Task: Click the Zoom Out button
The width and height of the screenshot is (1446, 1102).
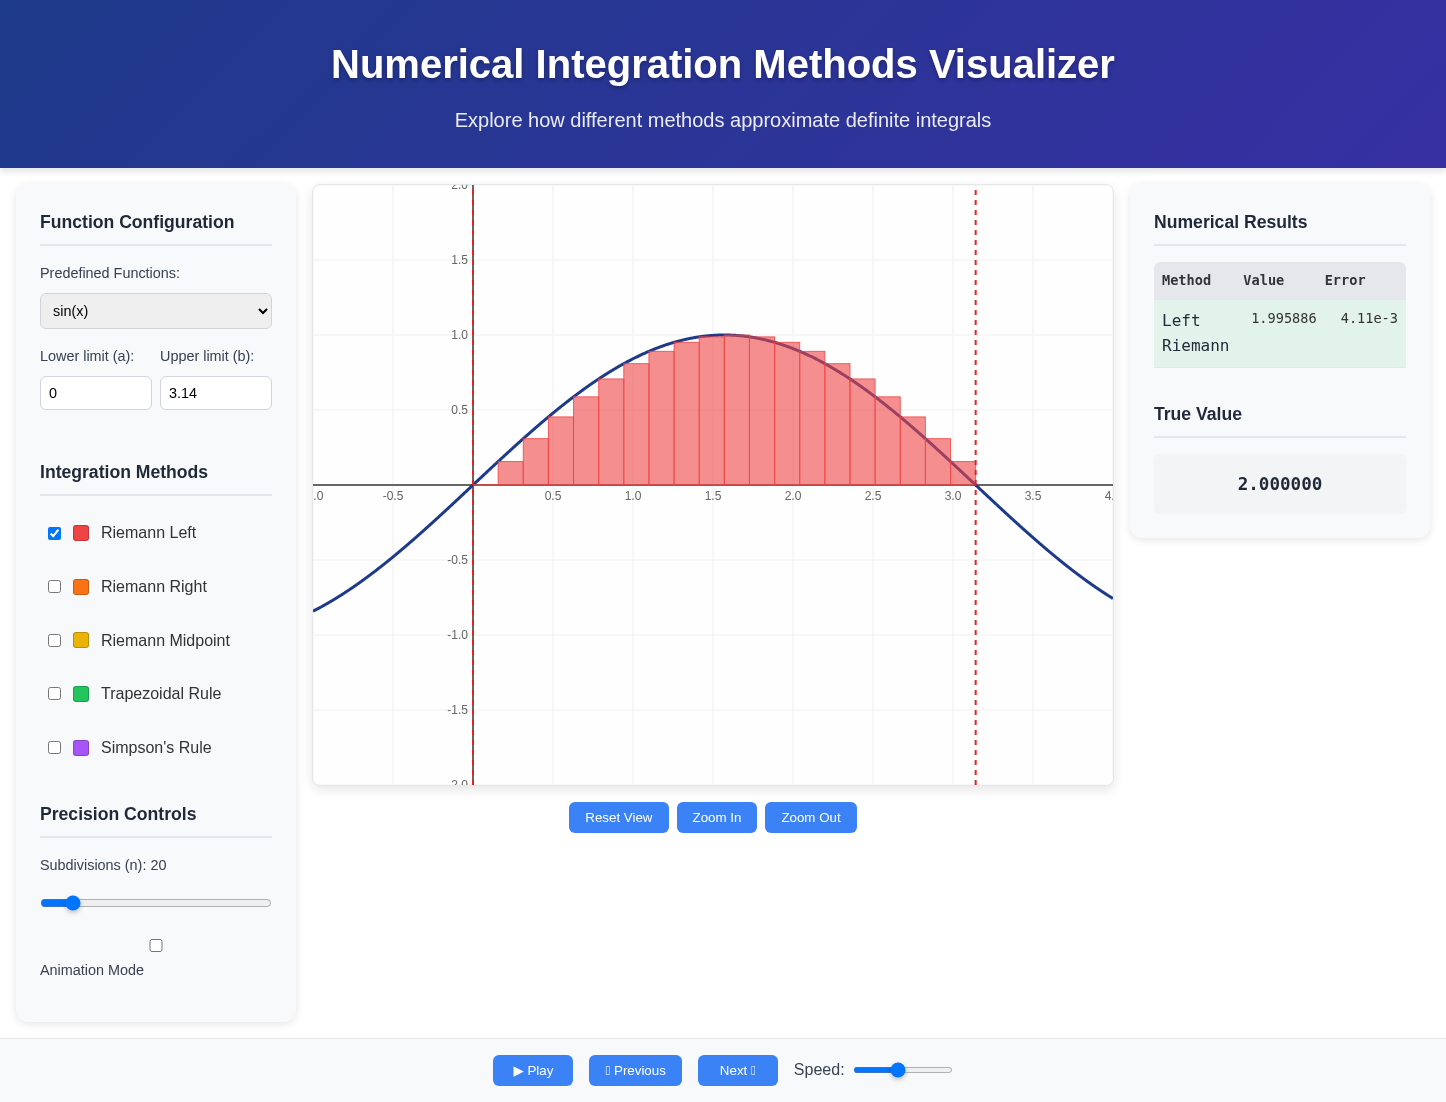Action: [810, 817]
